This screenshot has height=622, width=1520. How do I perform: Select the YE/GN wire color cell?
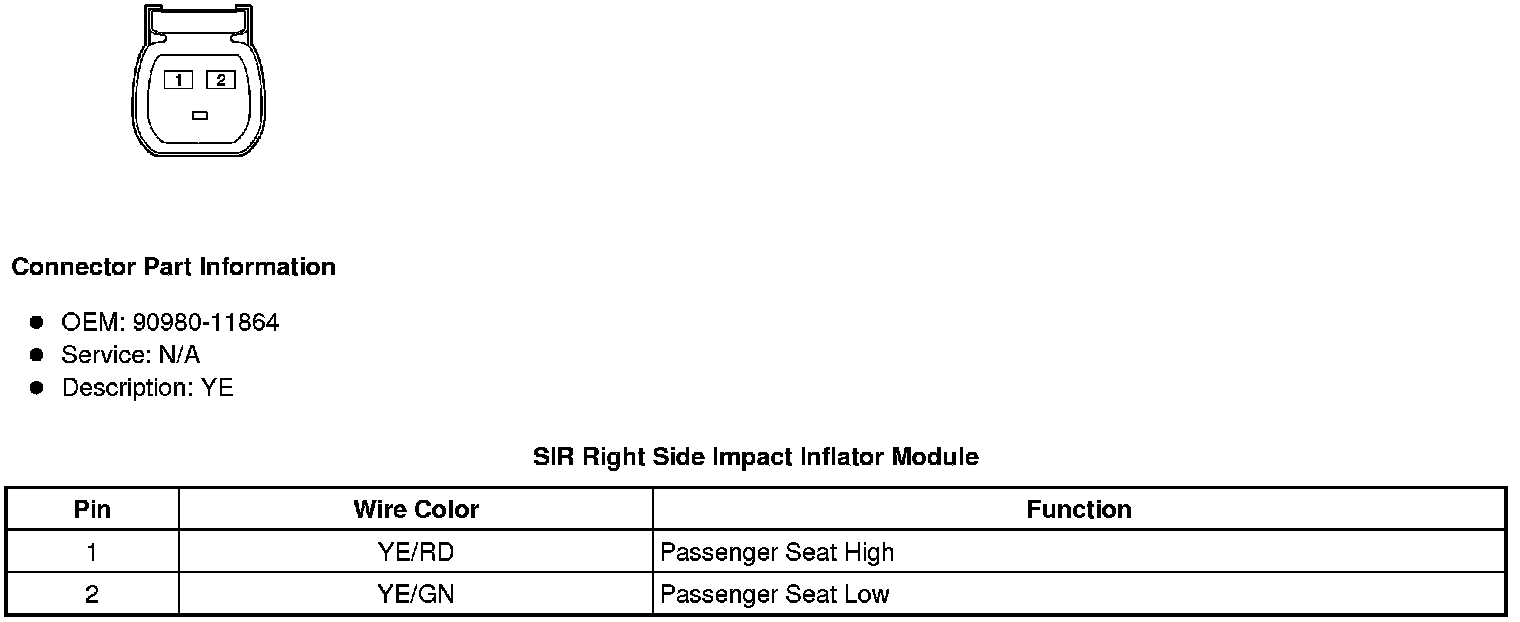pos(416,594)
